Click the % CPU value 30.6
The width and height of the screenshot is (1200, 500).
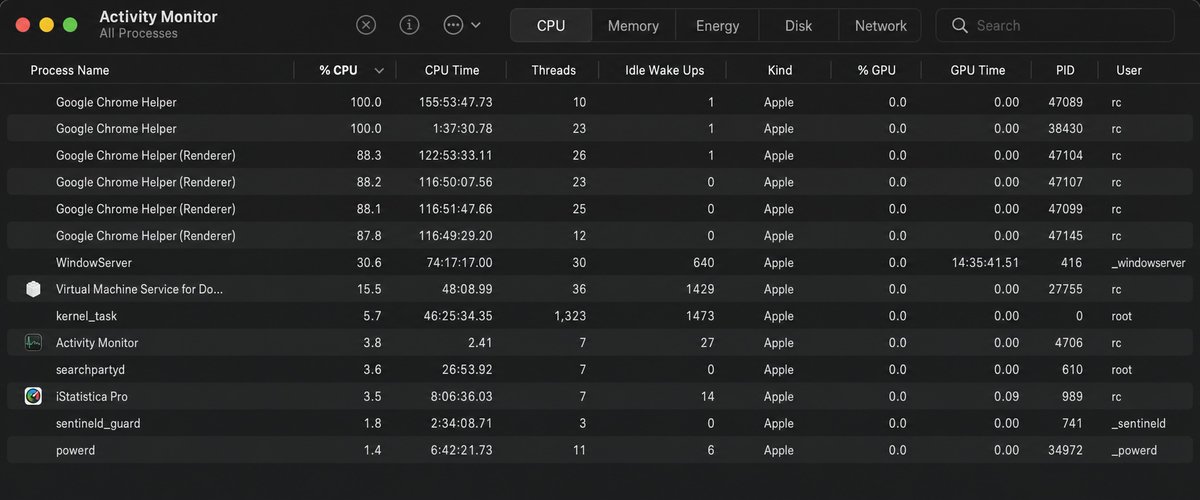click(369, 262)
